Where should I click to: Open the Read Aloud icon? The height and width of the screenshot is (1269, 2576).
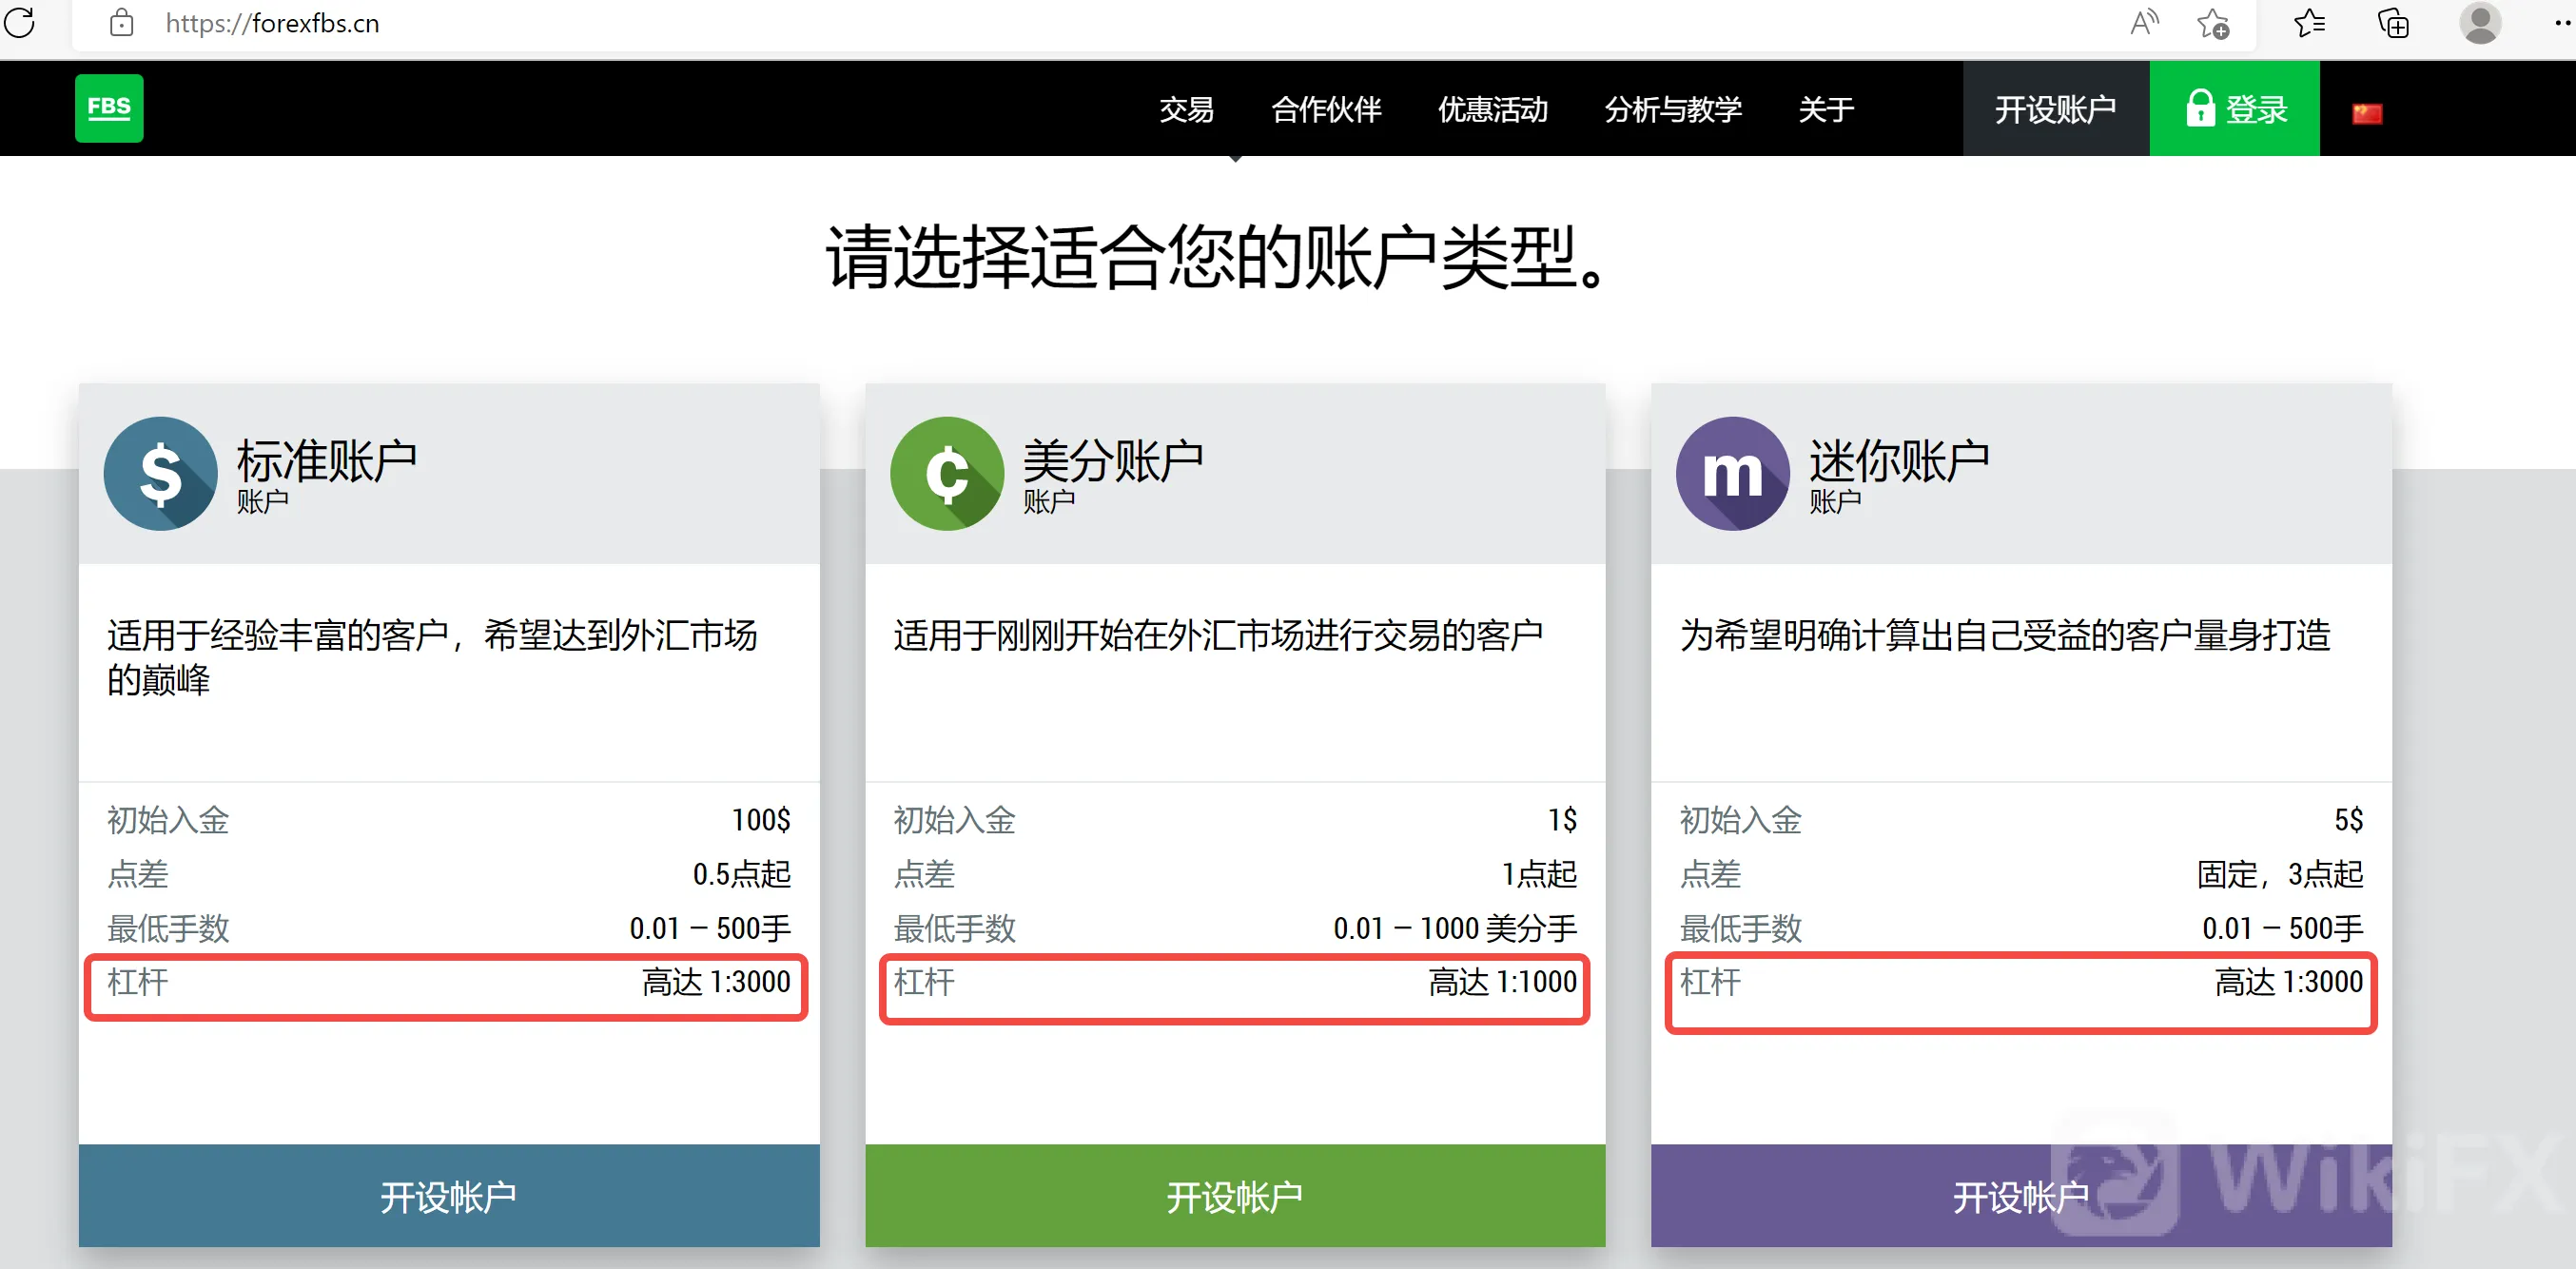[2144, 23]
